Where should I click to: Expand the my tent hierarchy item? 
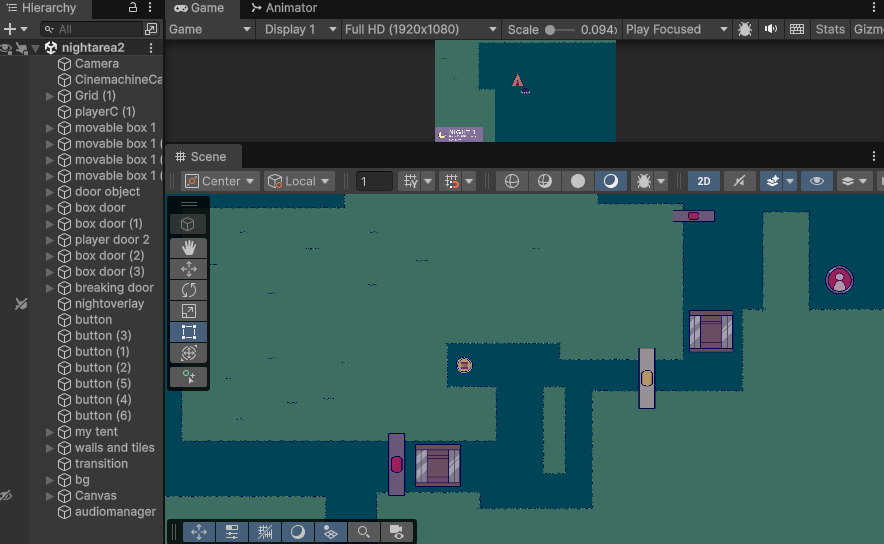point(50,432)
